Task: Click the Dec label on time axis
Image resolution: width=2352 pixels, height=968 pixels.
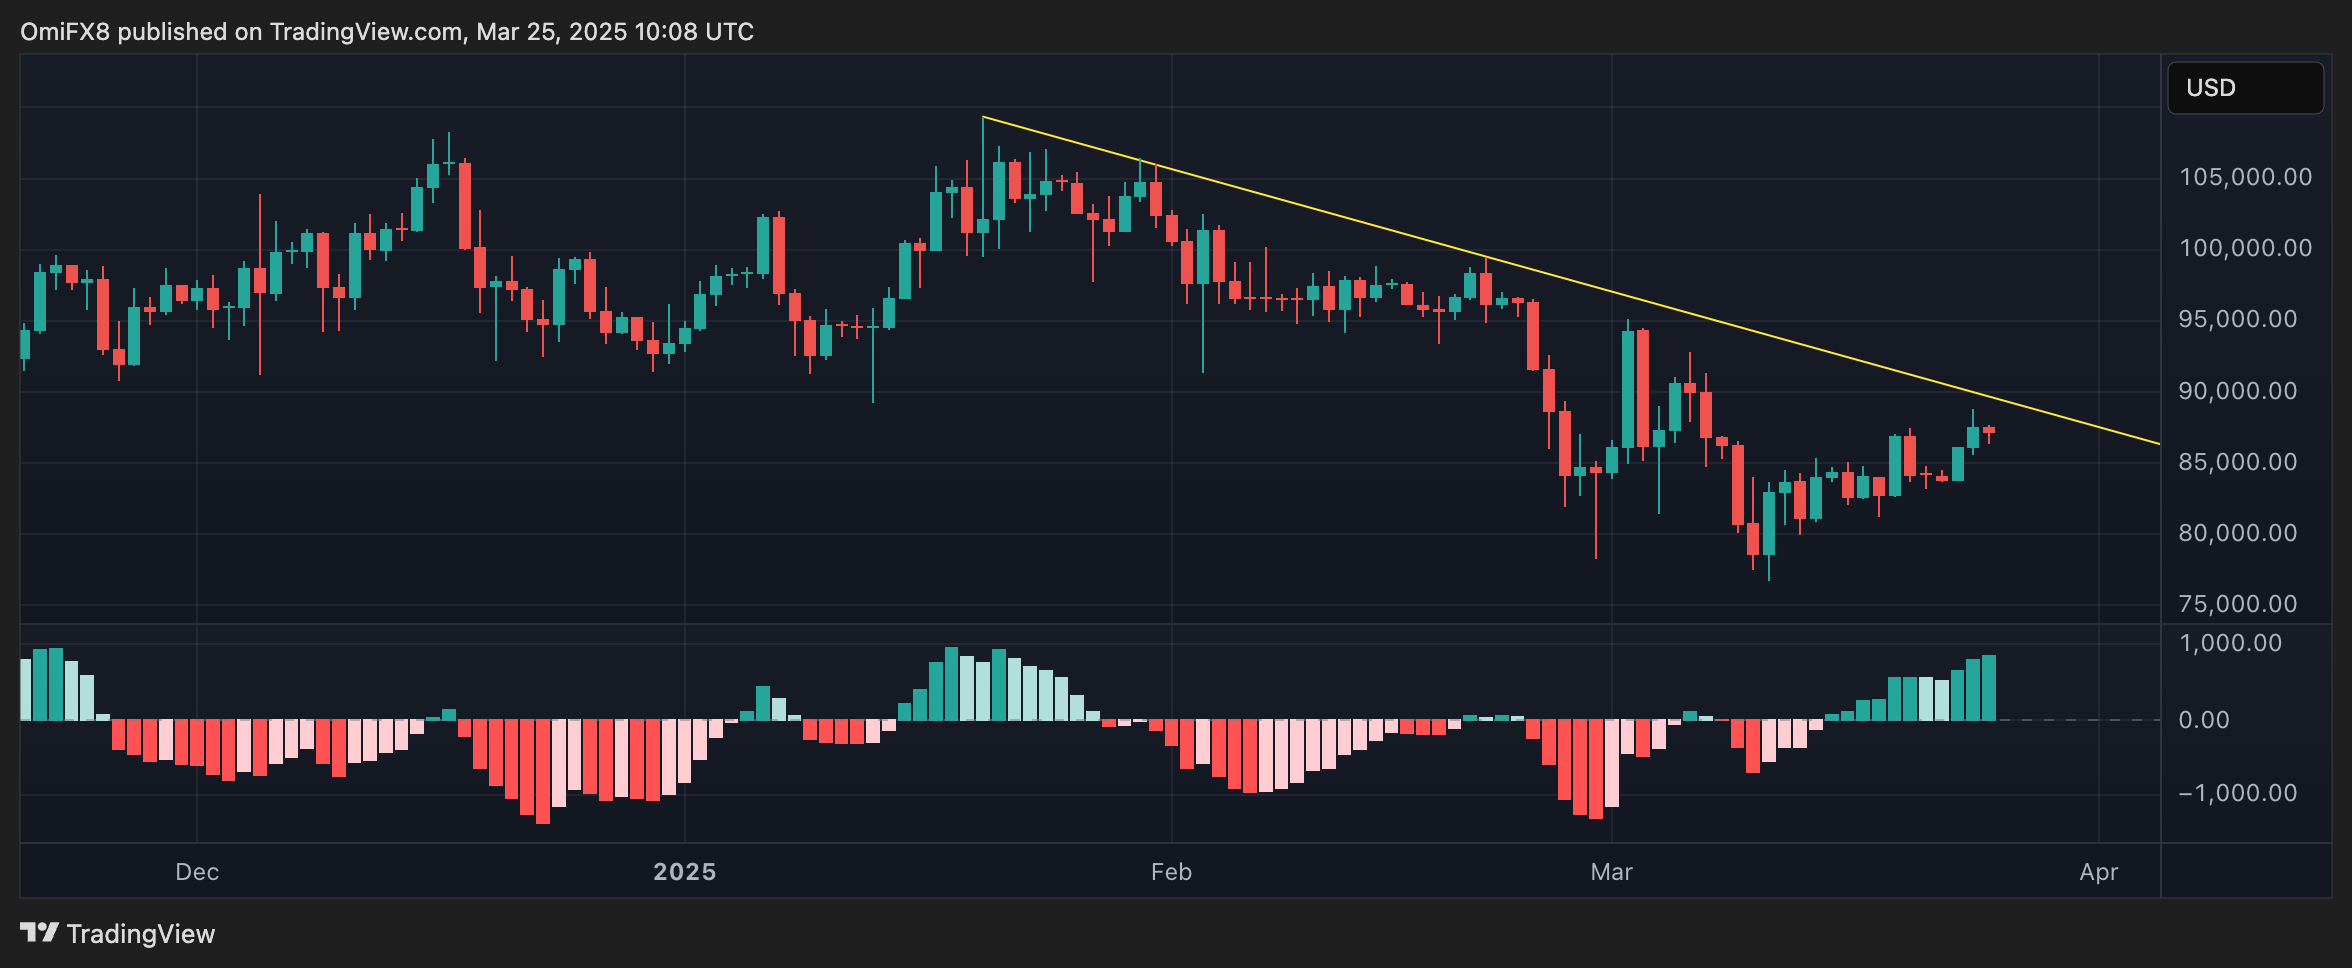Action: 197,872
